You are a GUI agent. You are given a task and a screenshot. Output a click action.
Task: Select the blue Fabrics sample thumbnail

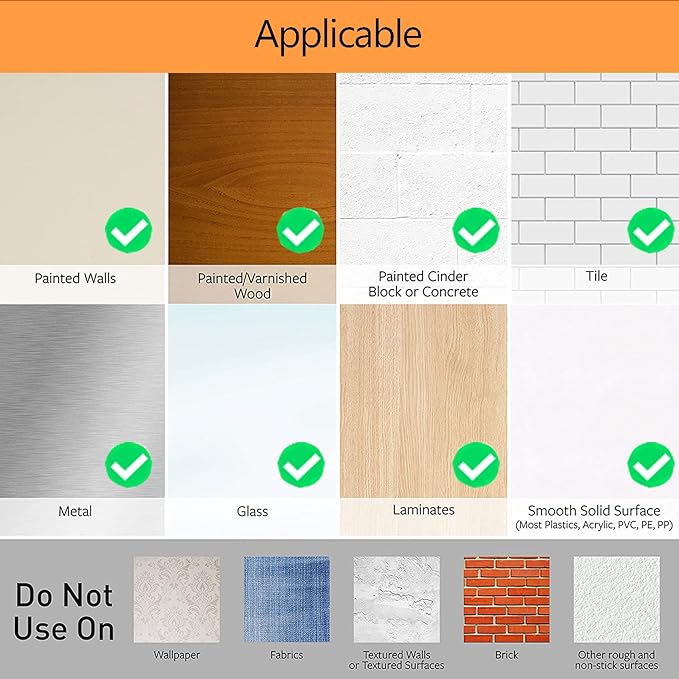pos(287,599)
